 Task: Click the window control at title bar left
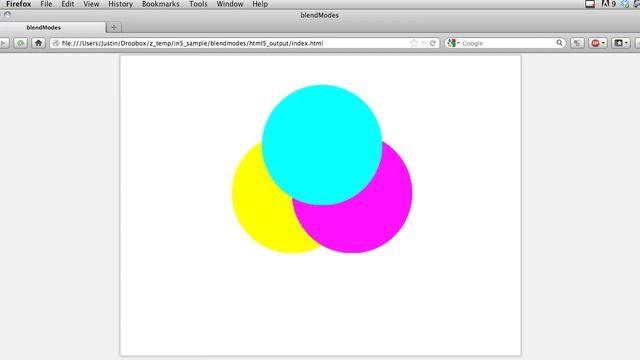tap(7, 15)
